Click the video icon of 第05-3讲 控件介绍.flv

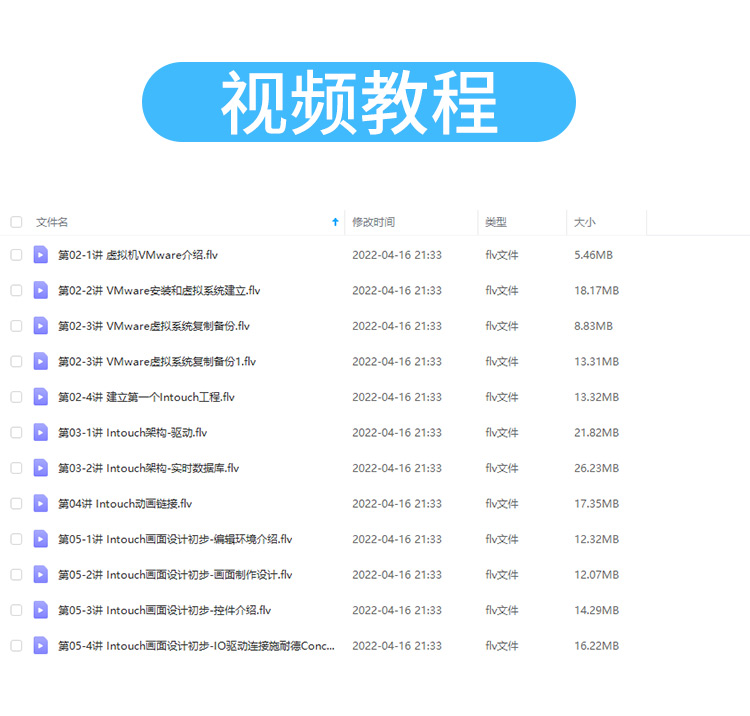41,610
